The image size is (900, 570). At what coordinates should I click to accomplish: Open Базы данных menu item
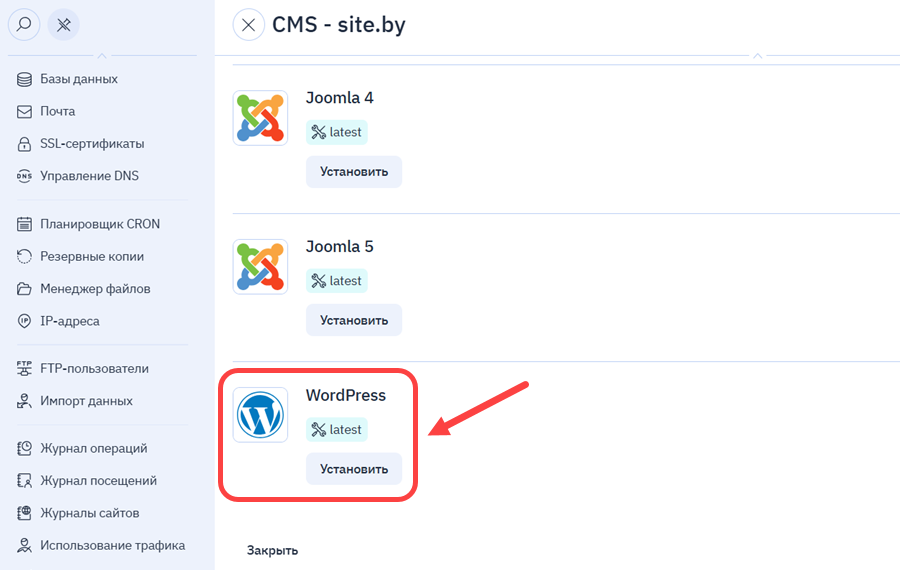[79, 79]
